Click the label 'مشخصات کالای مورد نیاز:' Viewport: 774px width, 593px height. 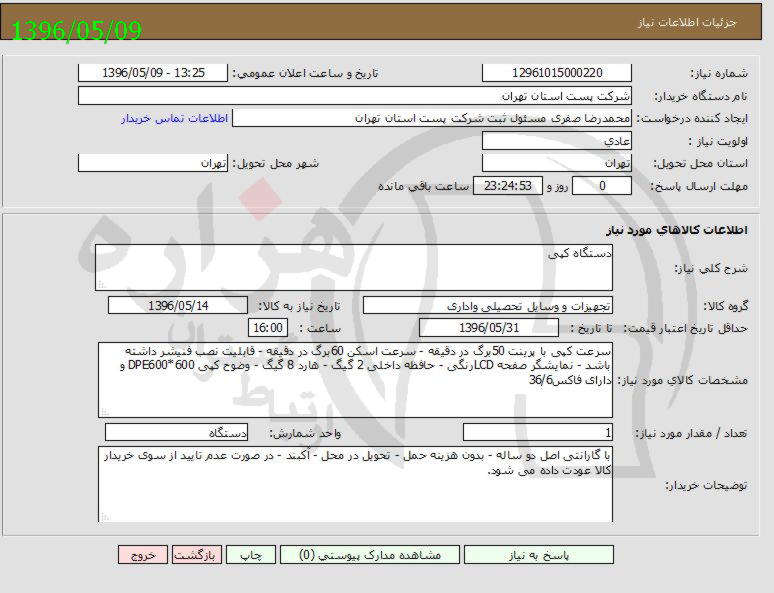(x=685, y=380)
